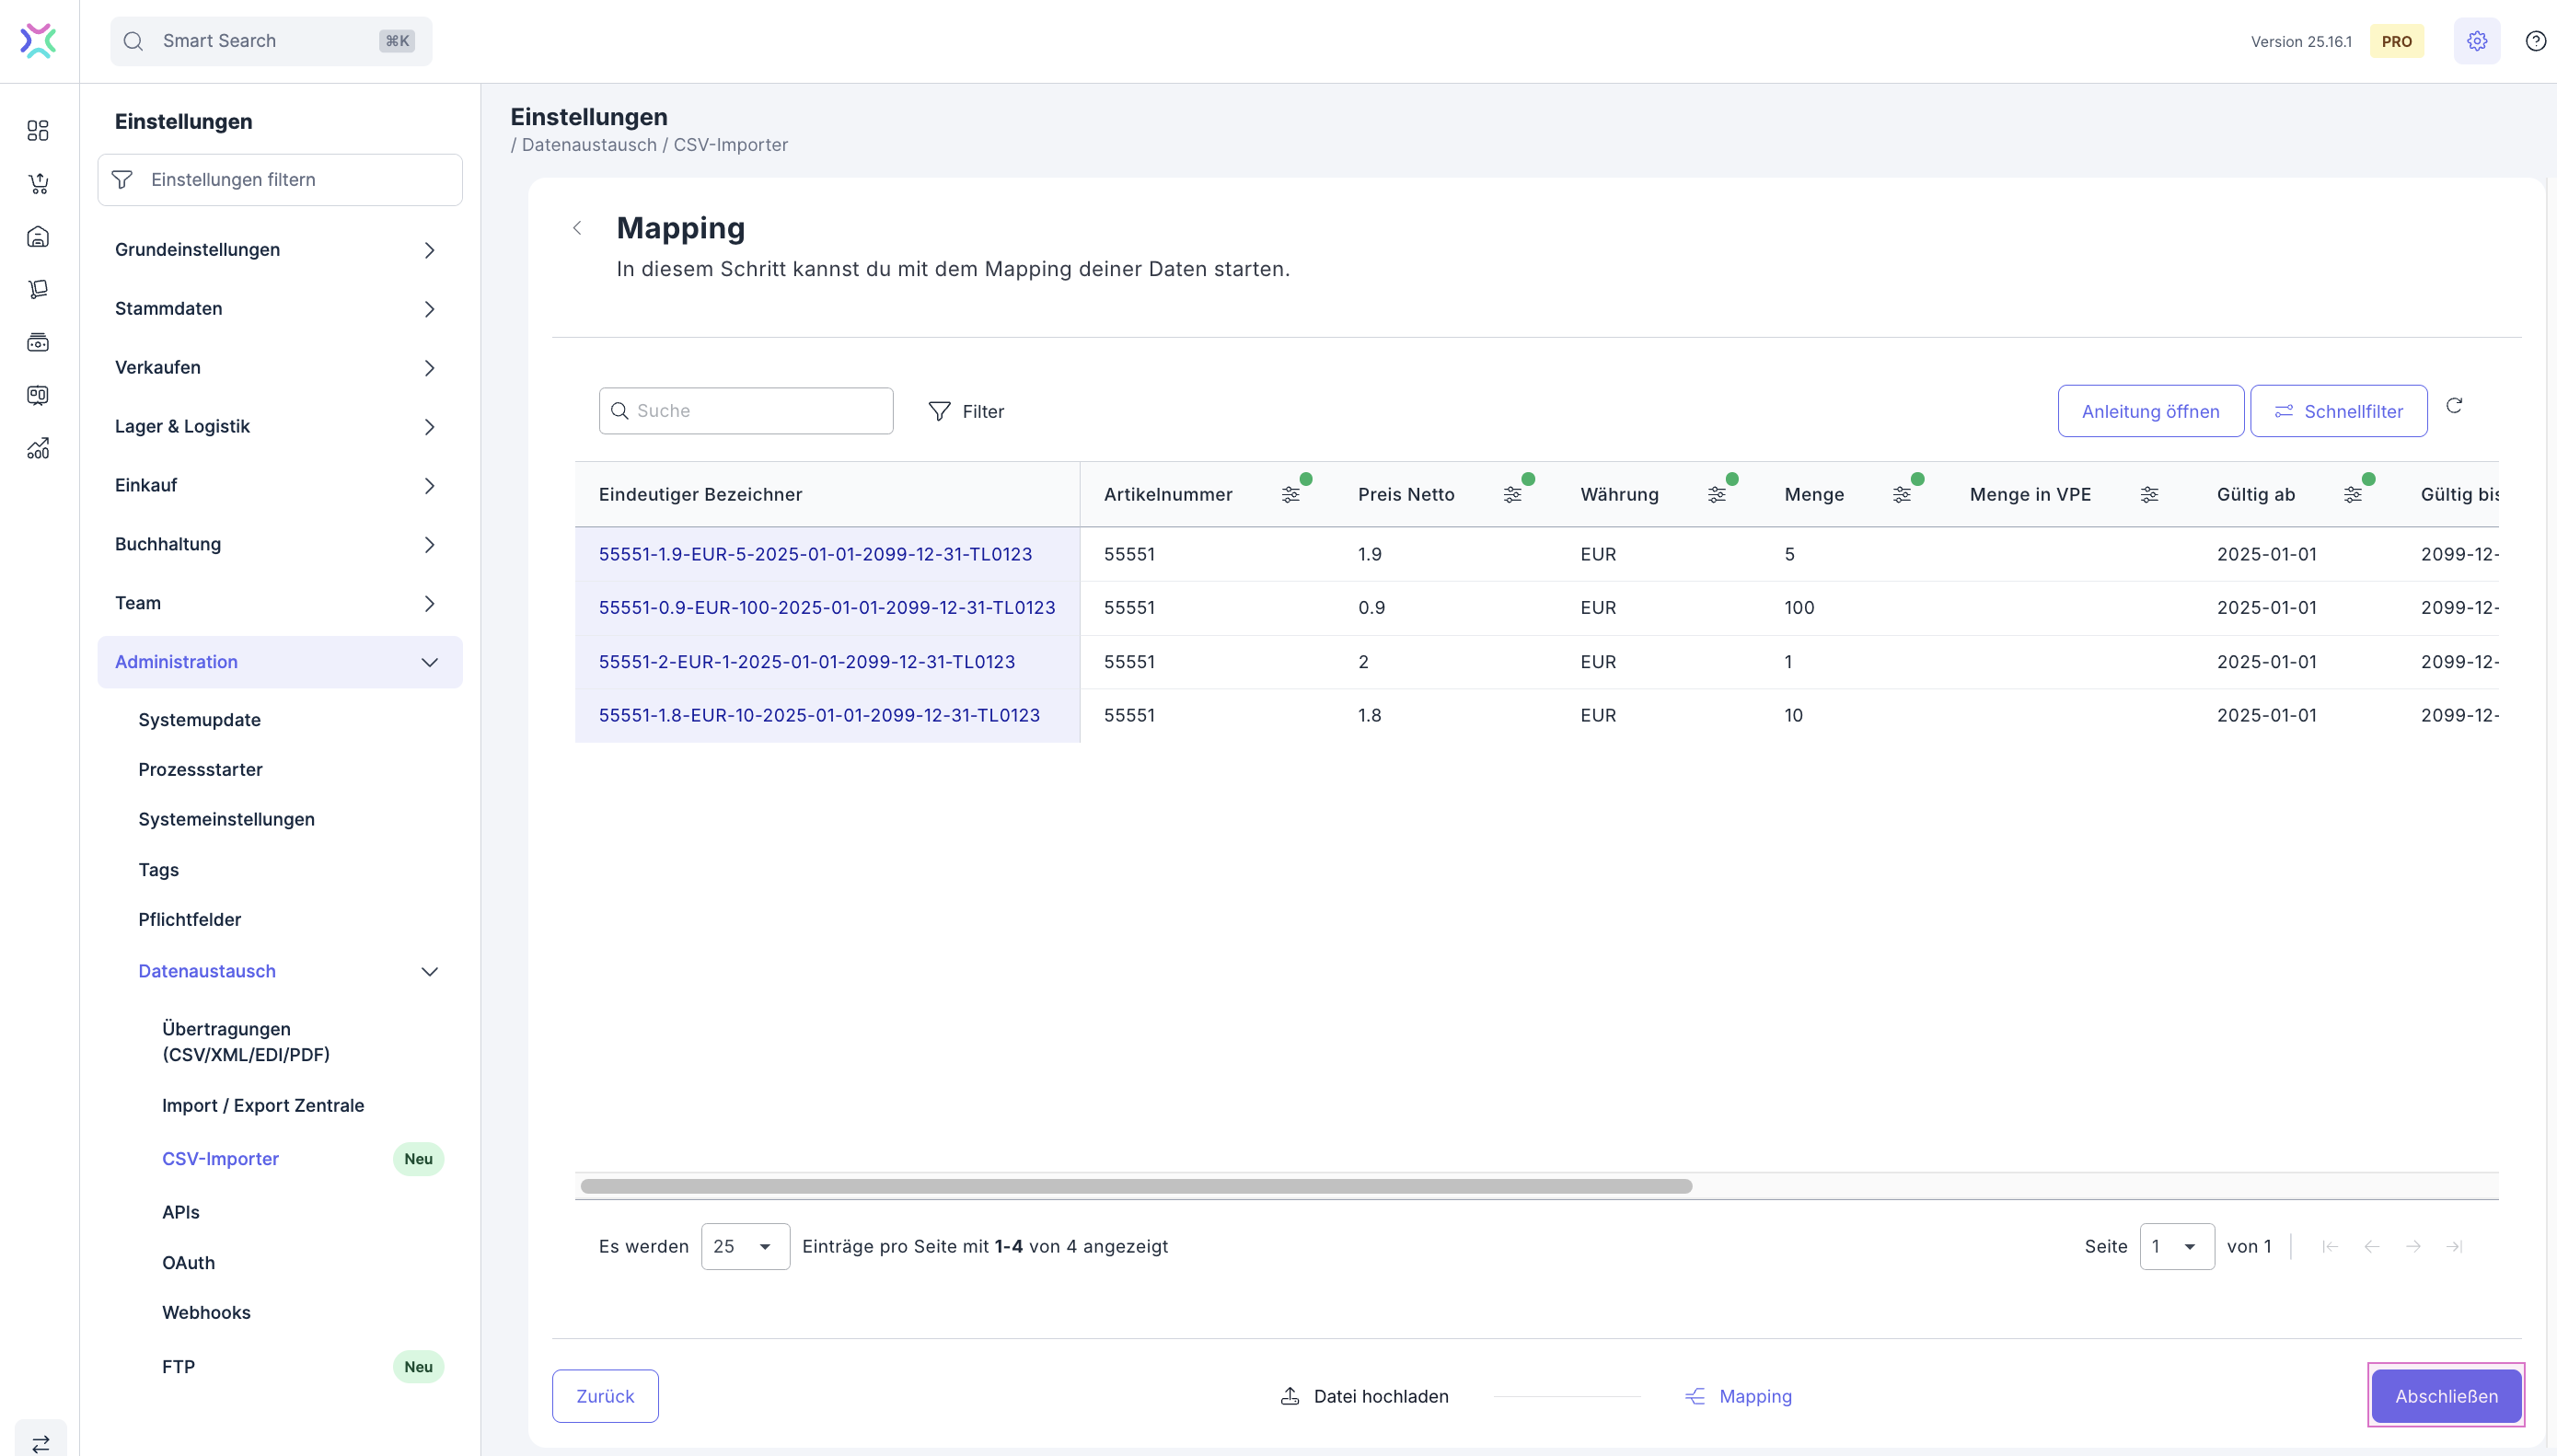2557x1456 pixels.
Task: Click the Abschließen button
Action: click(2445, 1396)
